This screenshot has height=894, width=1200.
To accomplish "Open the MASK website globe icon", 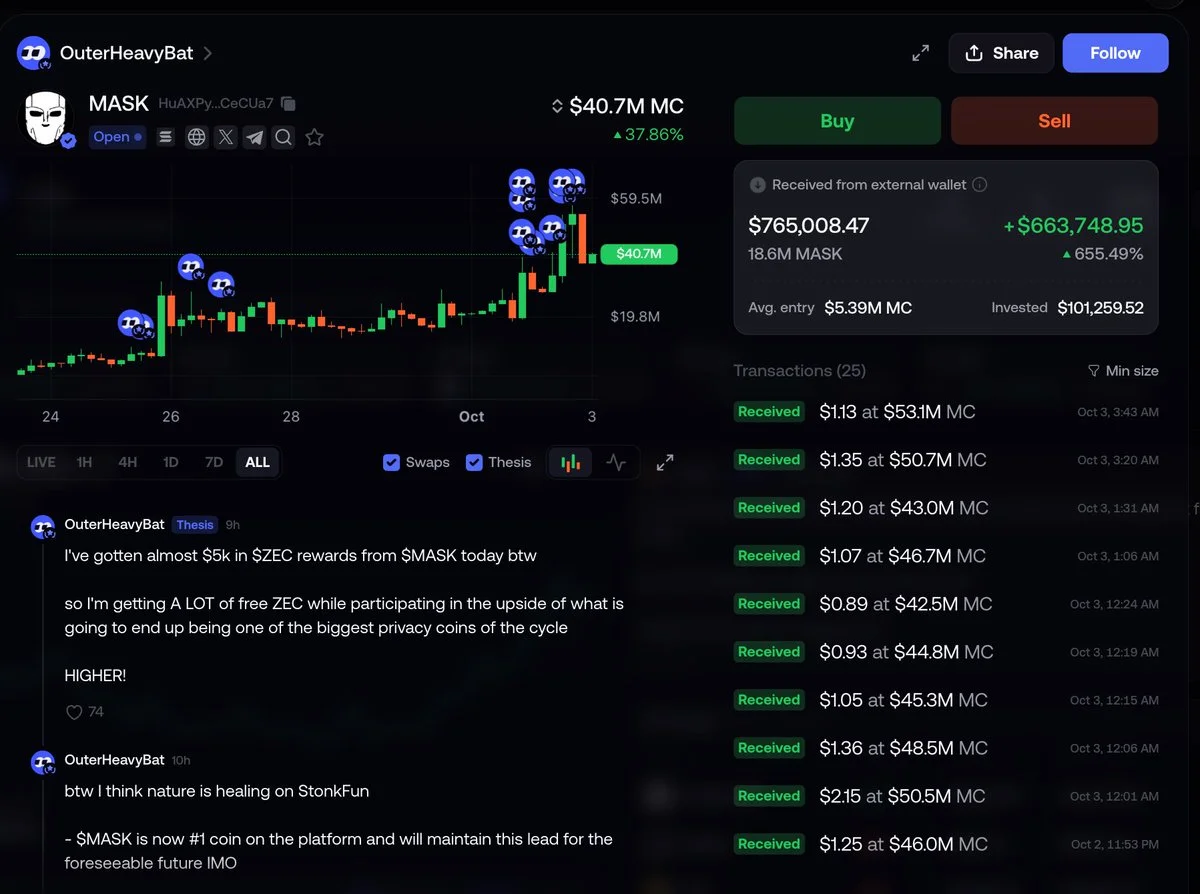I will point(196,137).
